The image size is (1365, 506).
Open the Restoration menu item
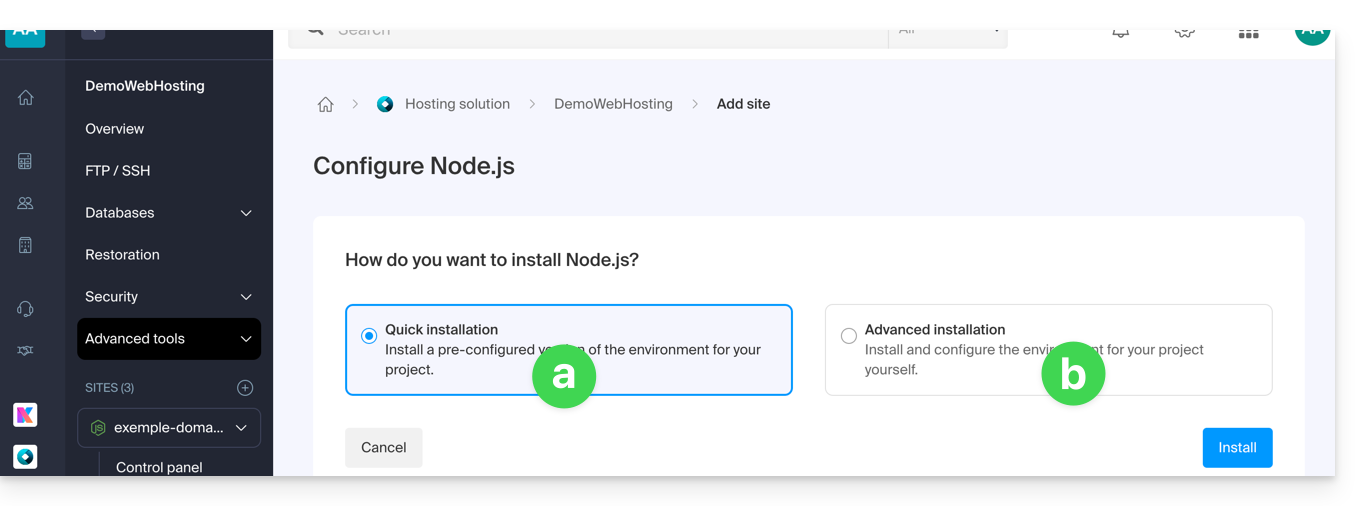pos(122,255)
